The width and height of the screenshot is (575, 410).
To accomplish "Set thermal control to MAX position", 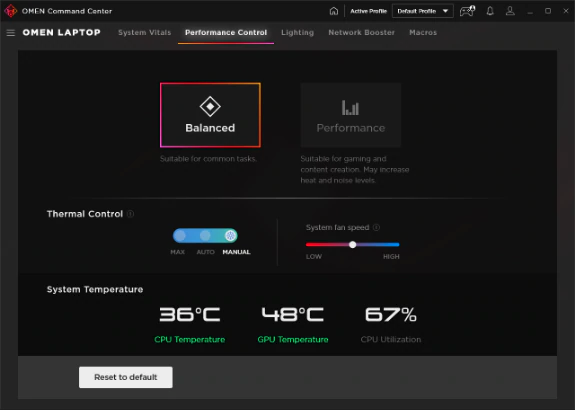I will (x=180, y=236).
